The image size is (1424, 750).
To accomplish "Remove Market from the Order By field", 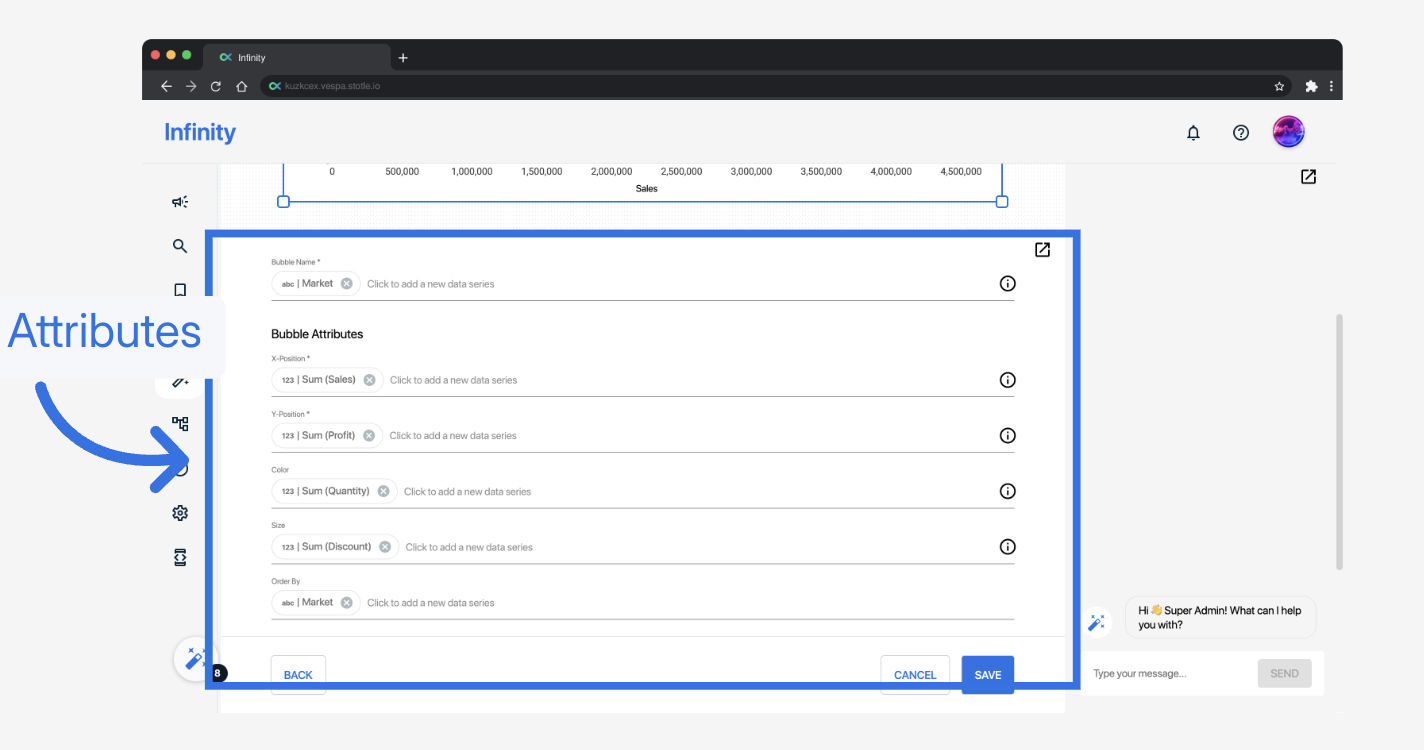I will [x=346, y=603].
